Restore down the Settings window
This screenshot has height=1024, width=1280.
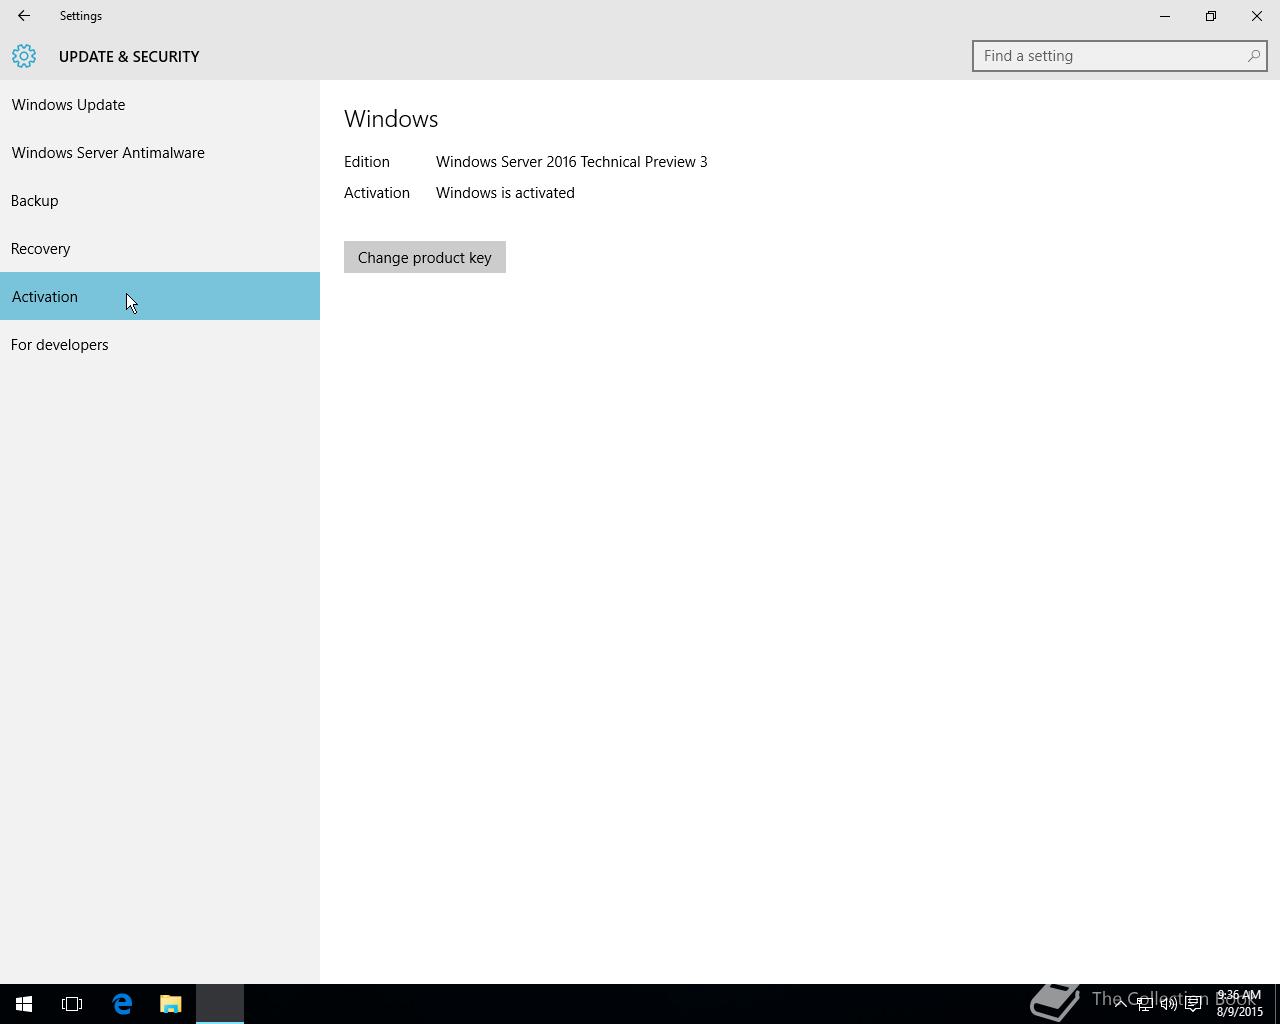tap(1211, 16)
